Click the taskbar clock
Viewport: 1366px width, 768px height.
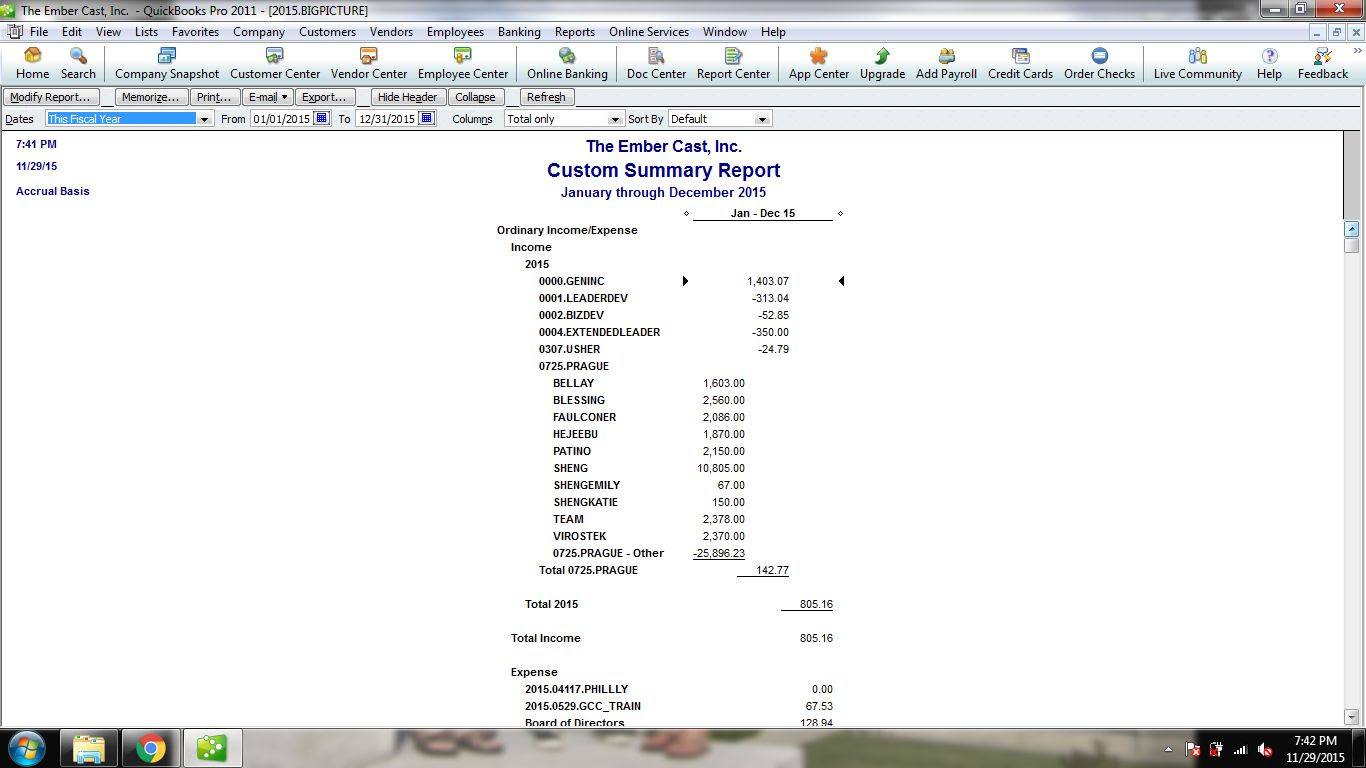coord(1315,749)
